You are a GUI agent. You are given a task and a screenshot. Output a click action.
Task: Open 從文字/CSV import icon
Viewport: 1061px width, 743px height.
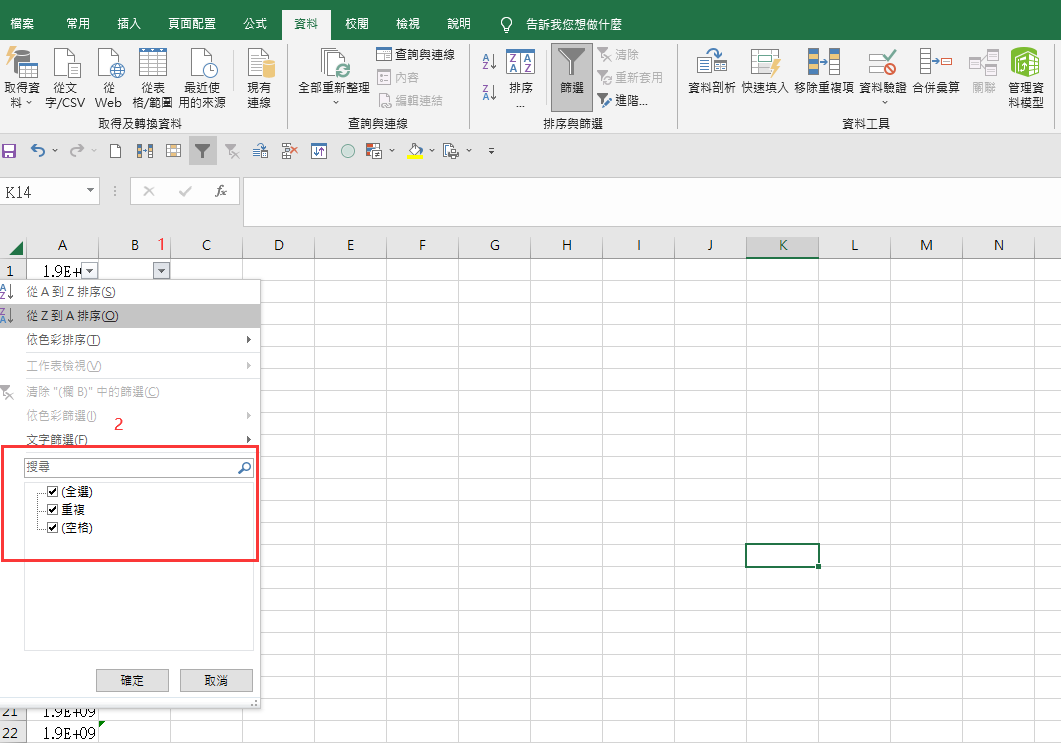coord(66,67)
